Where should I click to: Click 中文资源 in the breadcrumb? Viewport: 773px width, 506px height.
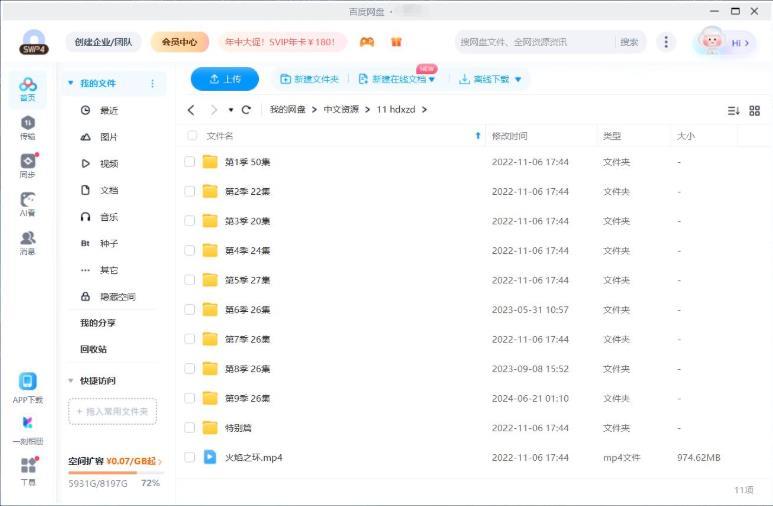[341, 109]
